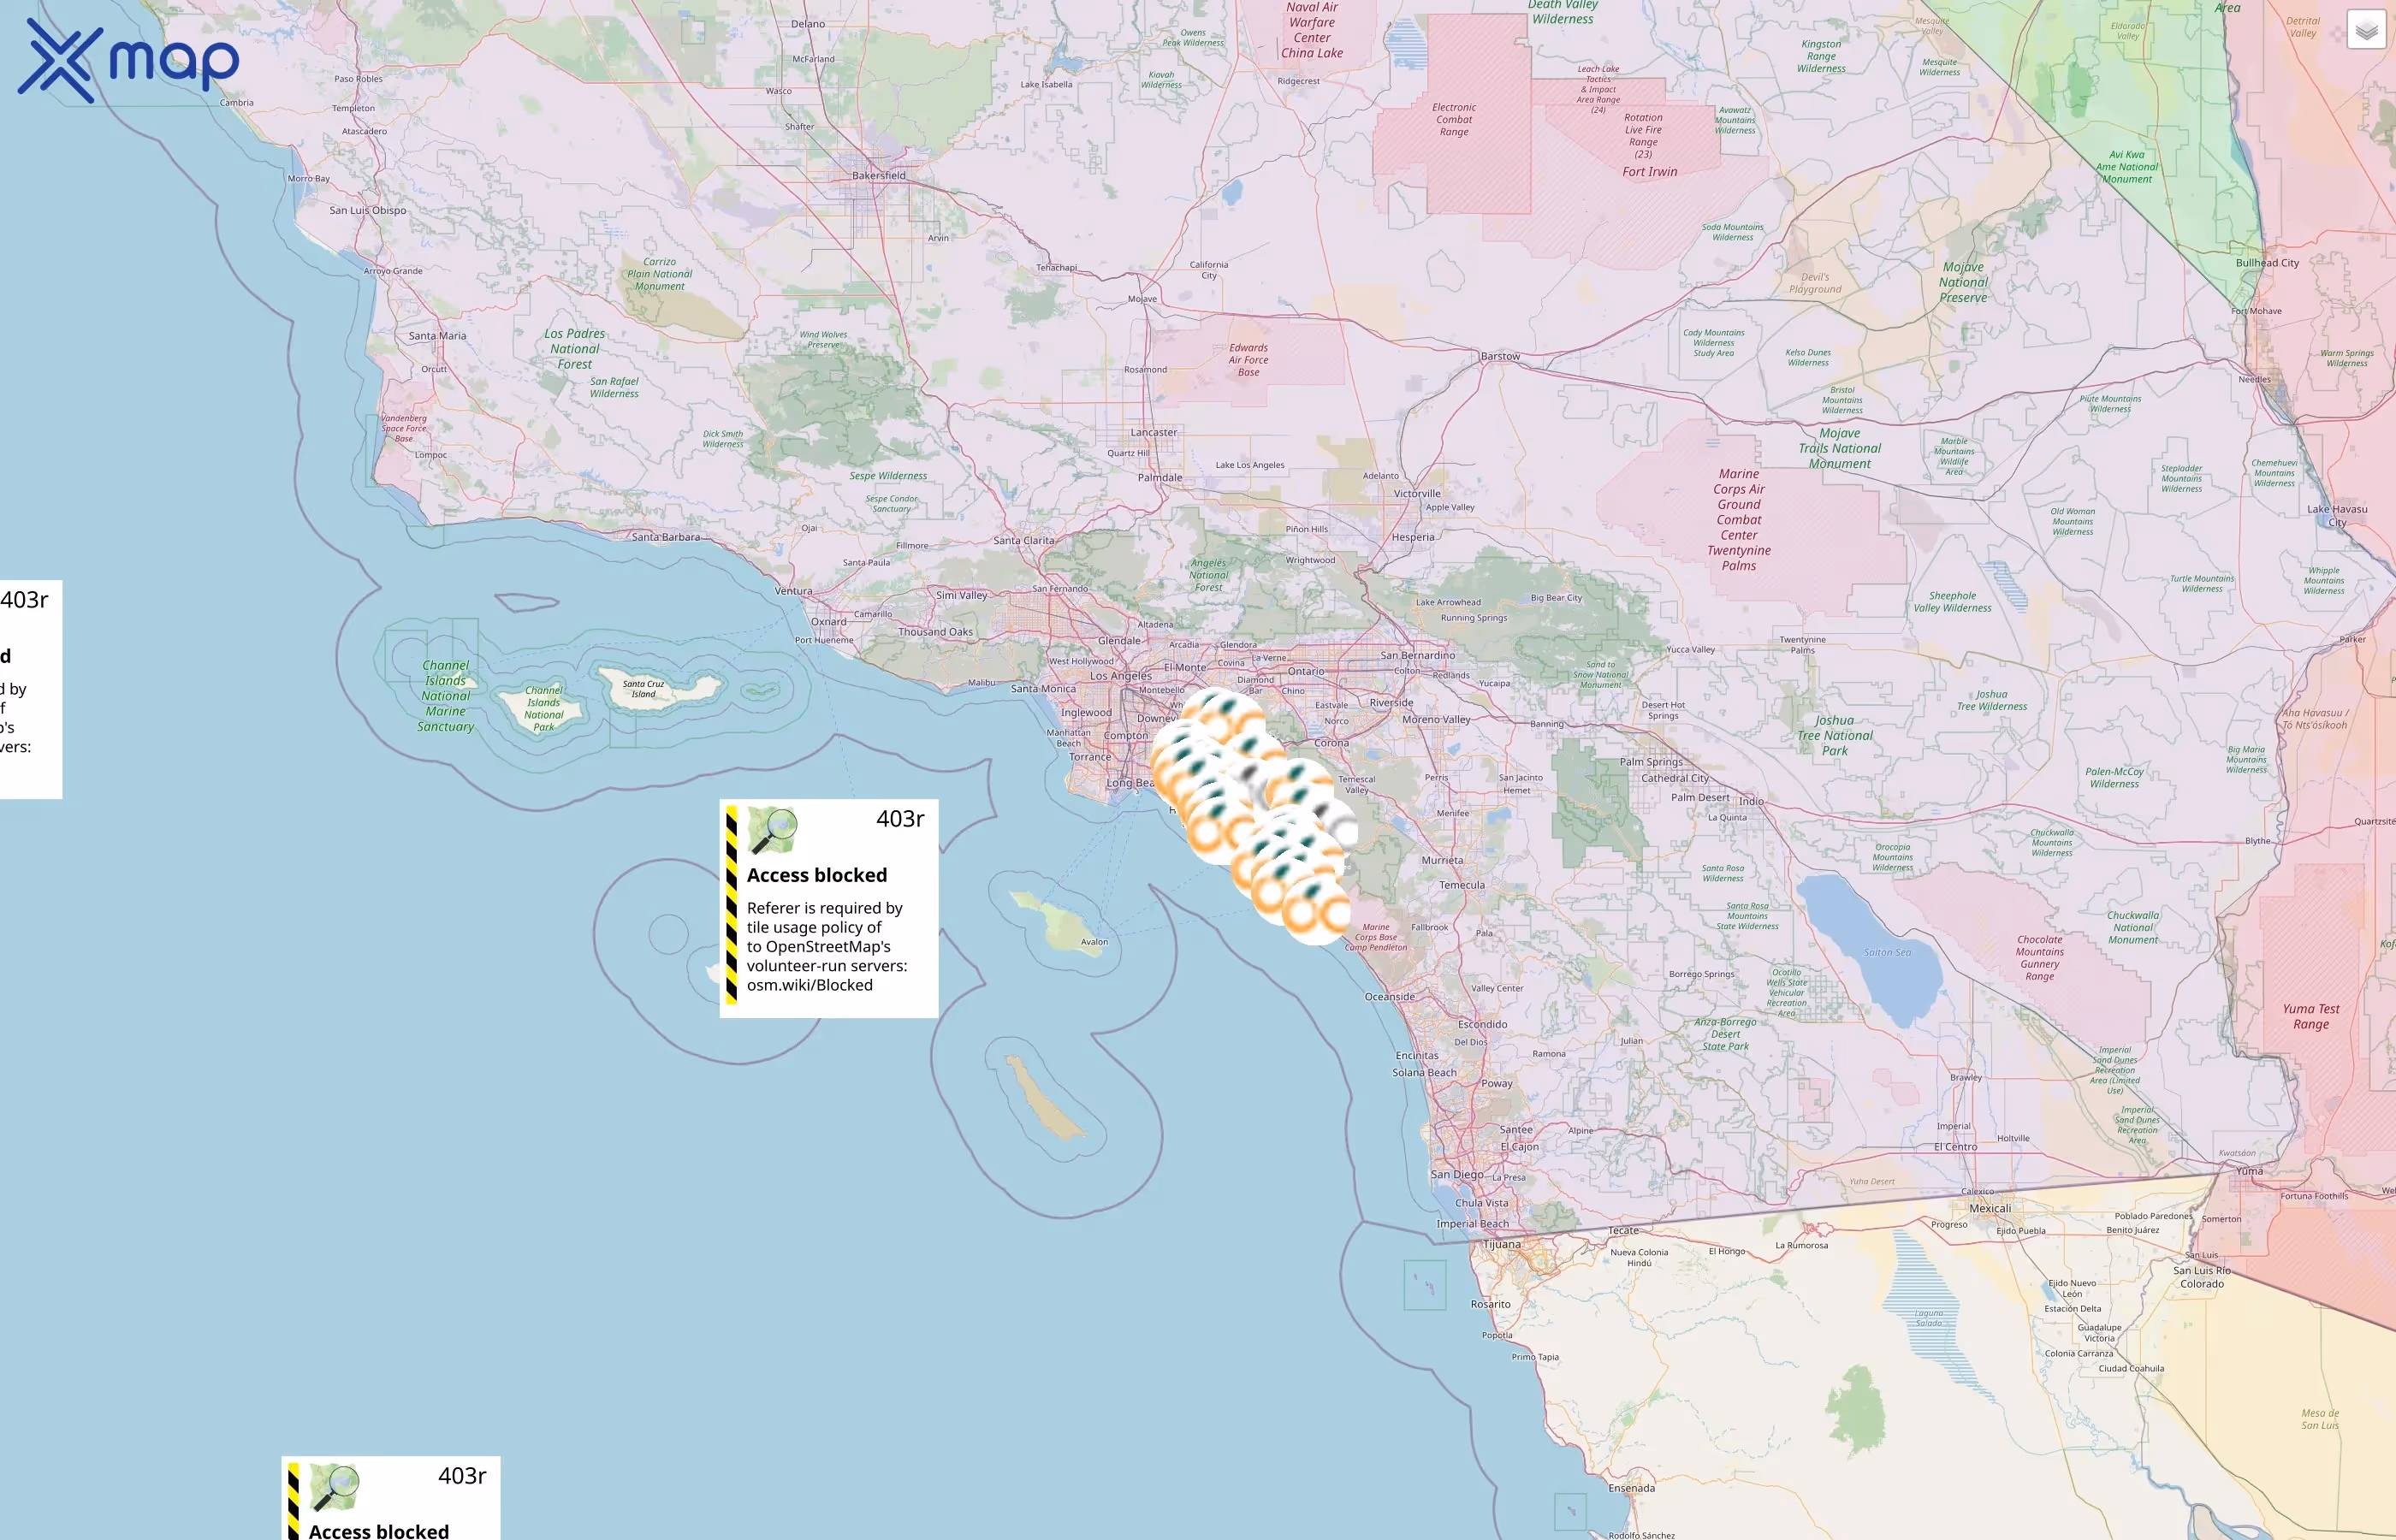Click the 'Victorville' map label

[1417, 493]
